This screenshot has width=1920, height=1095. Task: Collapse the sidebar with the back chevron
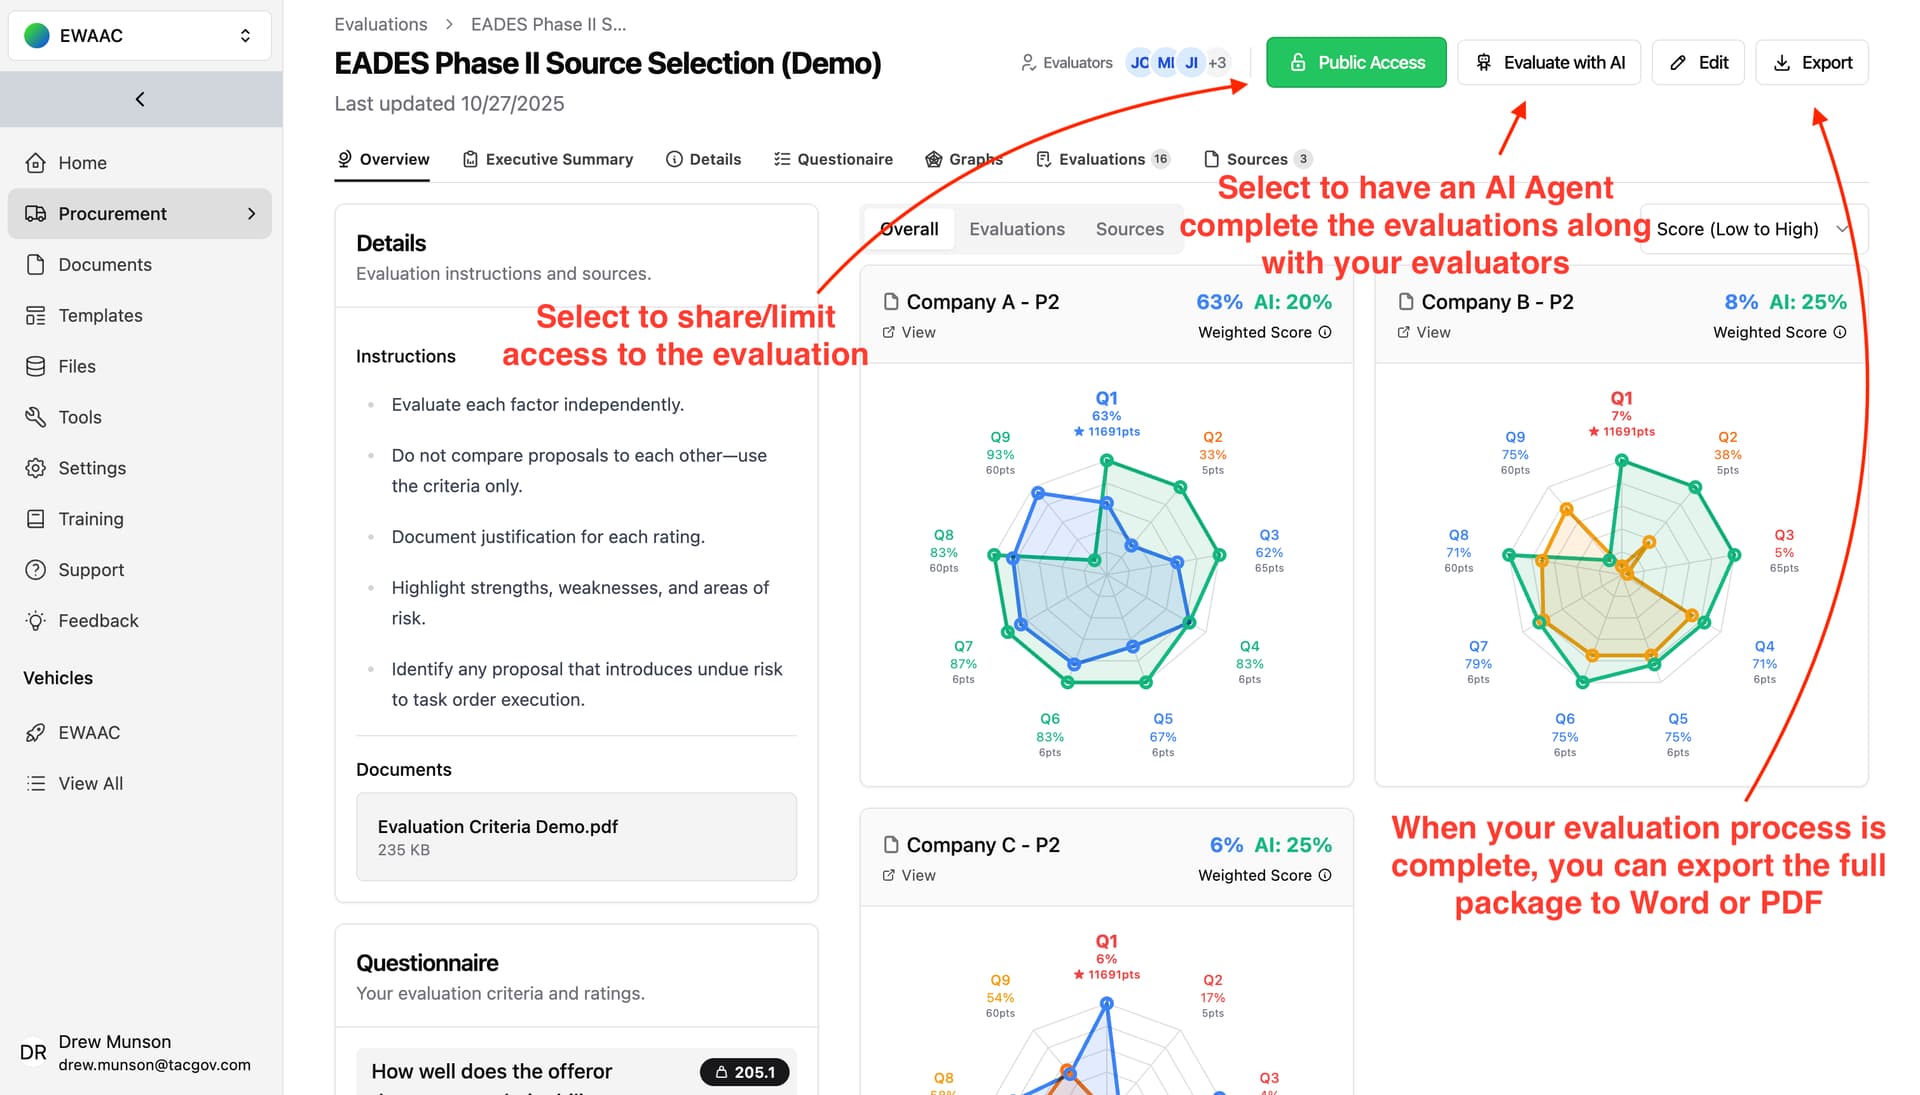[x=140, y=99]
